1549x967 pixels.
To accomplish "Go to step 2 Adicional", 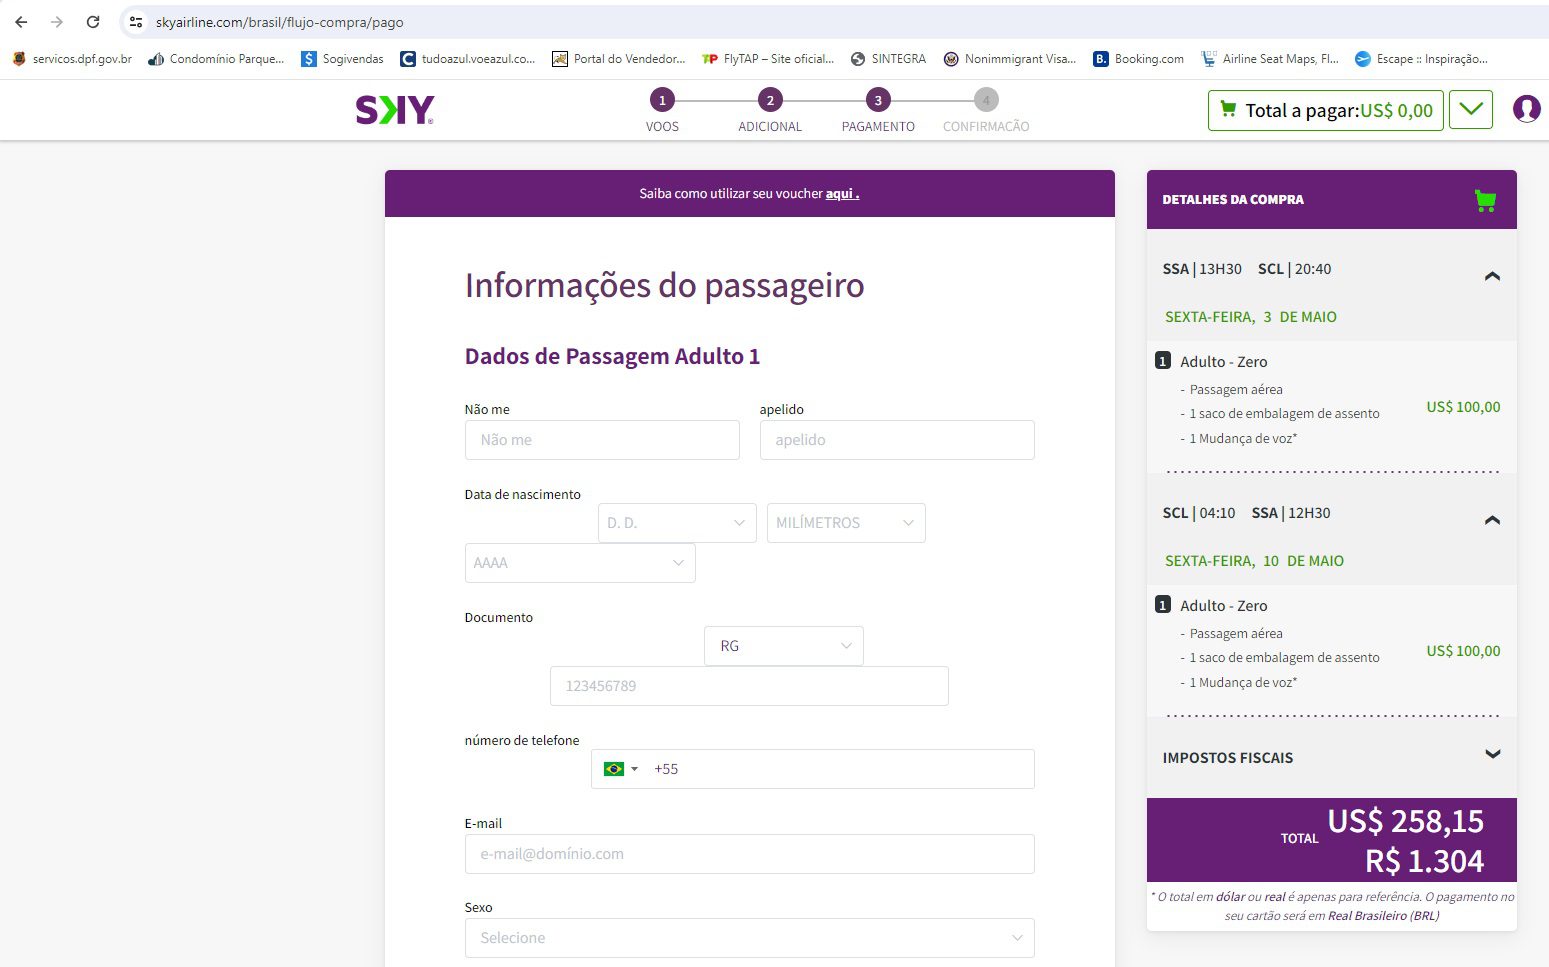I will [770, 101].
